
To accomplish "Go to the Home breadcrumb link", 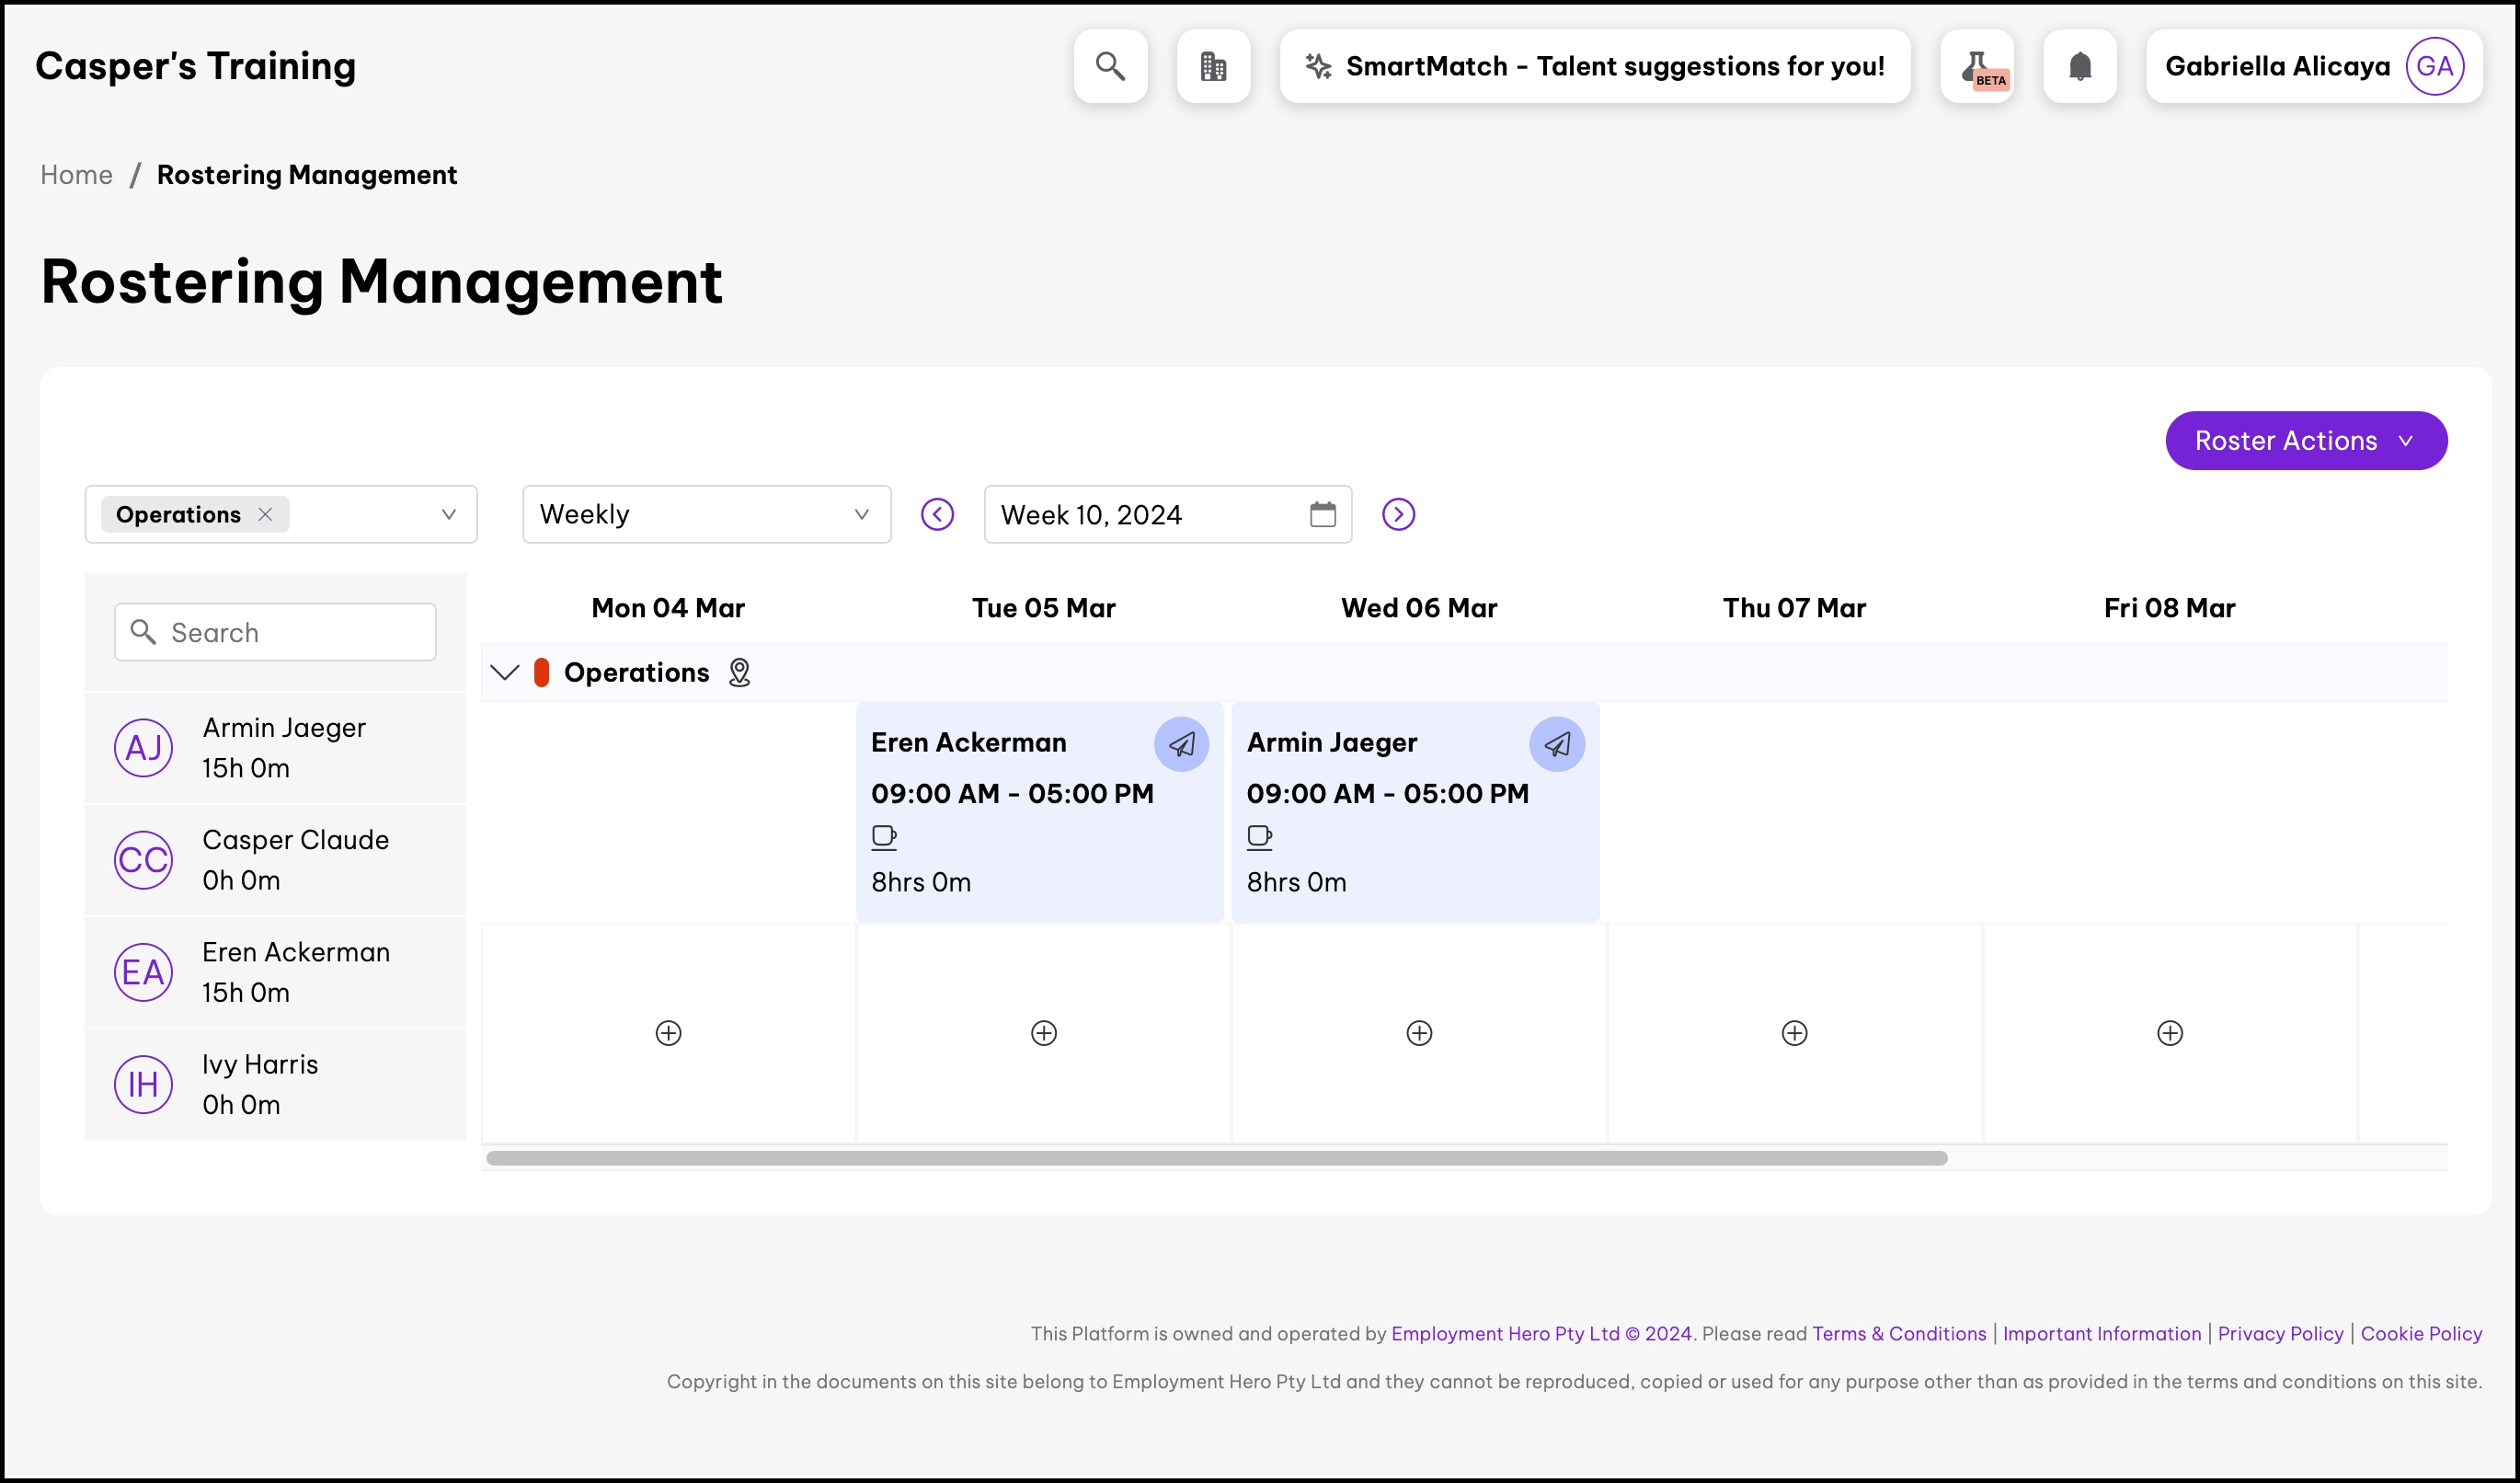I will pyautogui.click(x=76, y=175).
